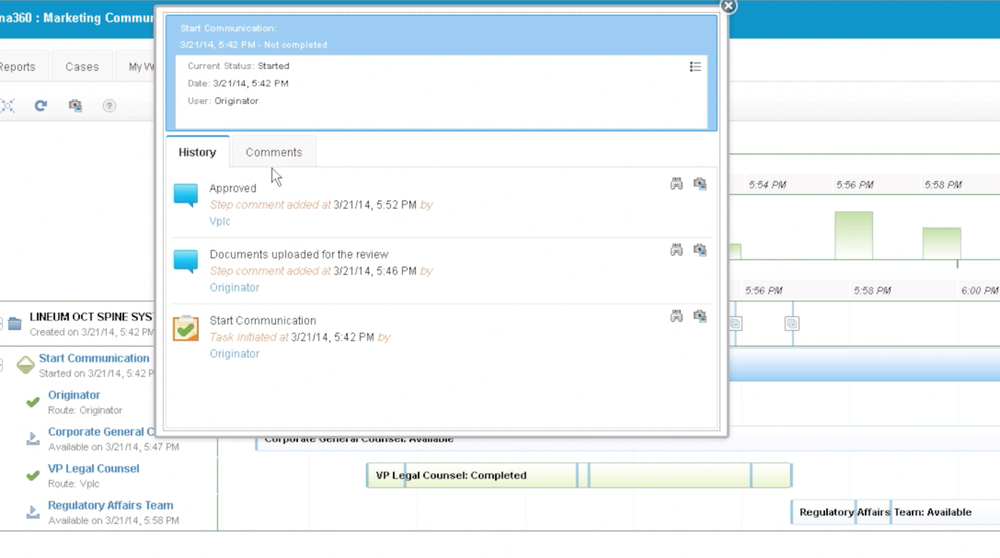Click the fit-to-screen icon in toolbar

(x=7, y=105)
